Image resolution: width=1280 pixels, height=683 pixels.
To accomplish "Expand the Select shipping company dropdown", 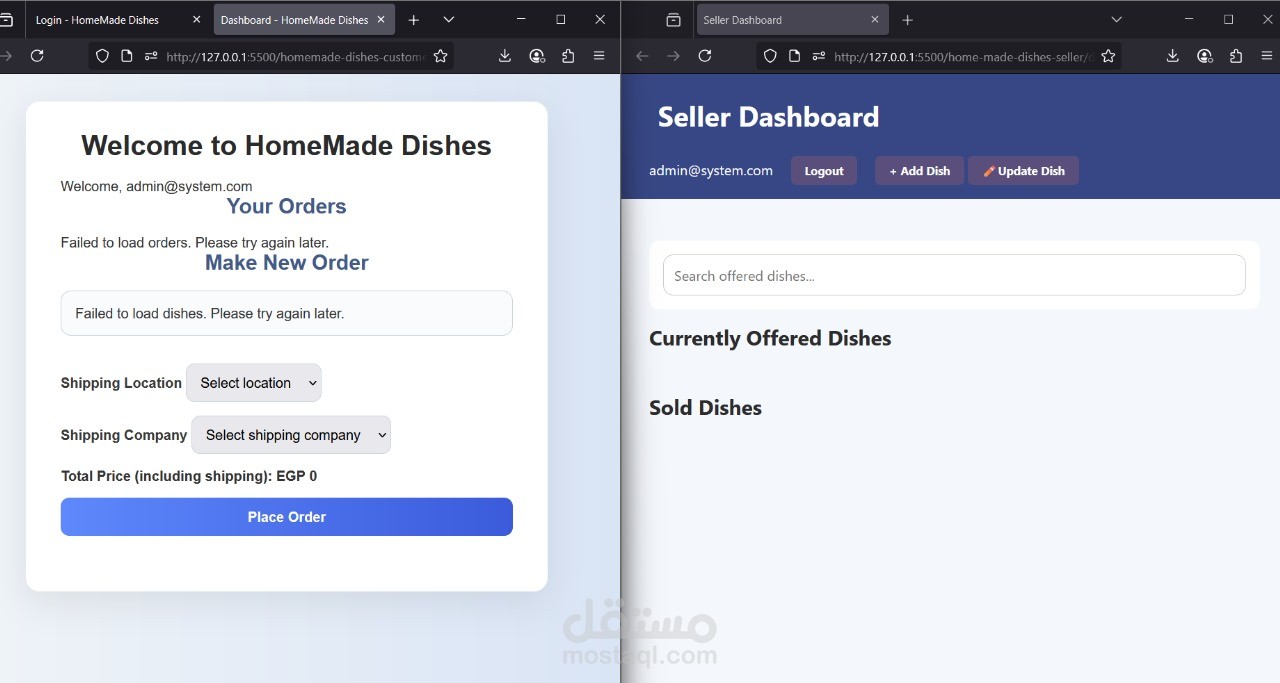I will coord(291,435).
